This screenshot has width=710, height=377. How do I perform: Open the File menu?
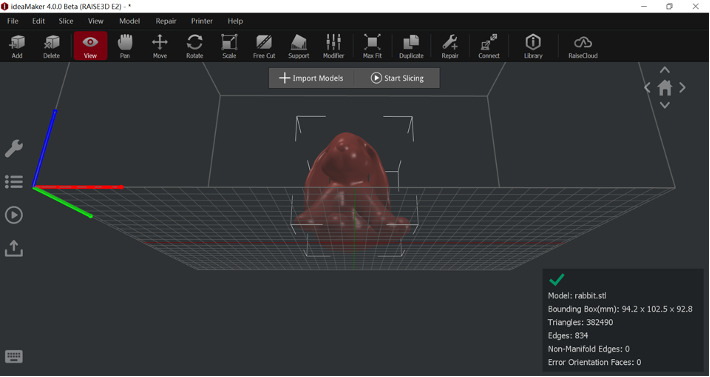coord(13,21)
